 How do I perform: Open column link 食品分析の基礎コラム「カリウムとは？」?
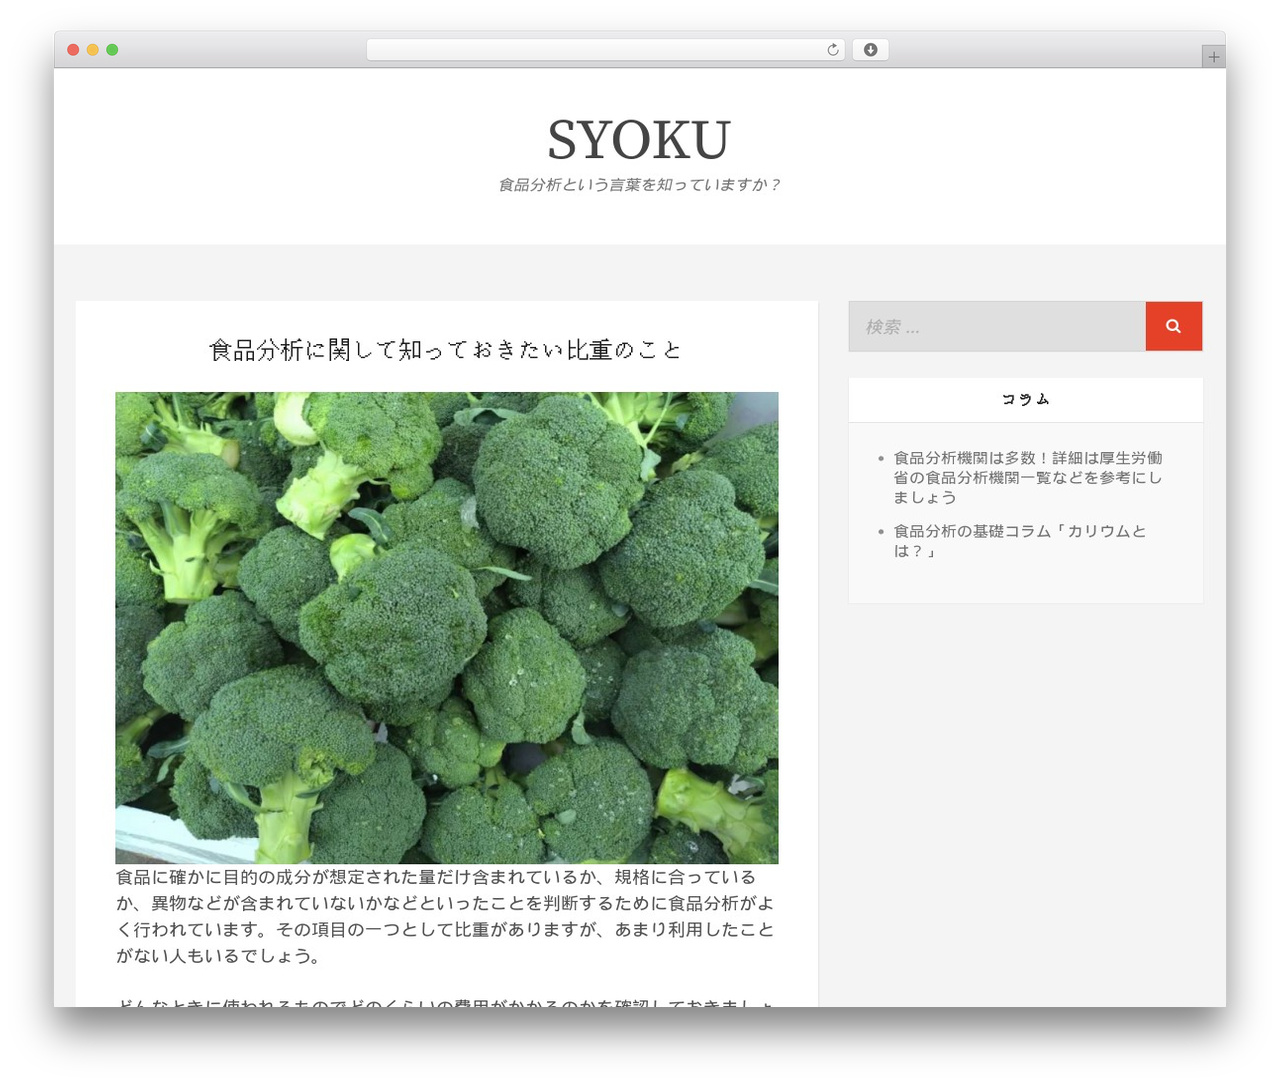click(x=1020, y=541)
